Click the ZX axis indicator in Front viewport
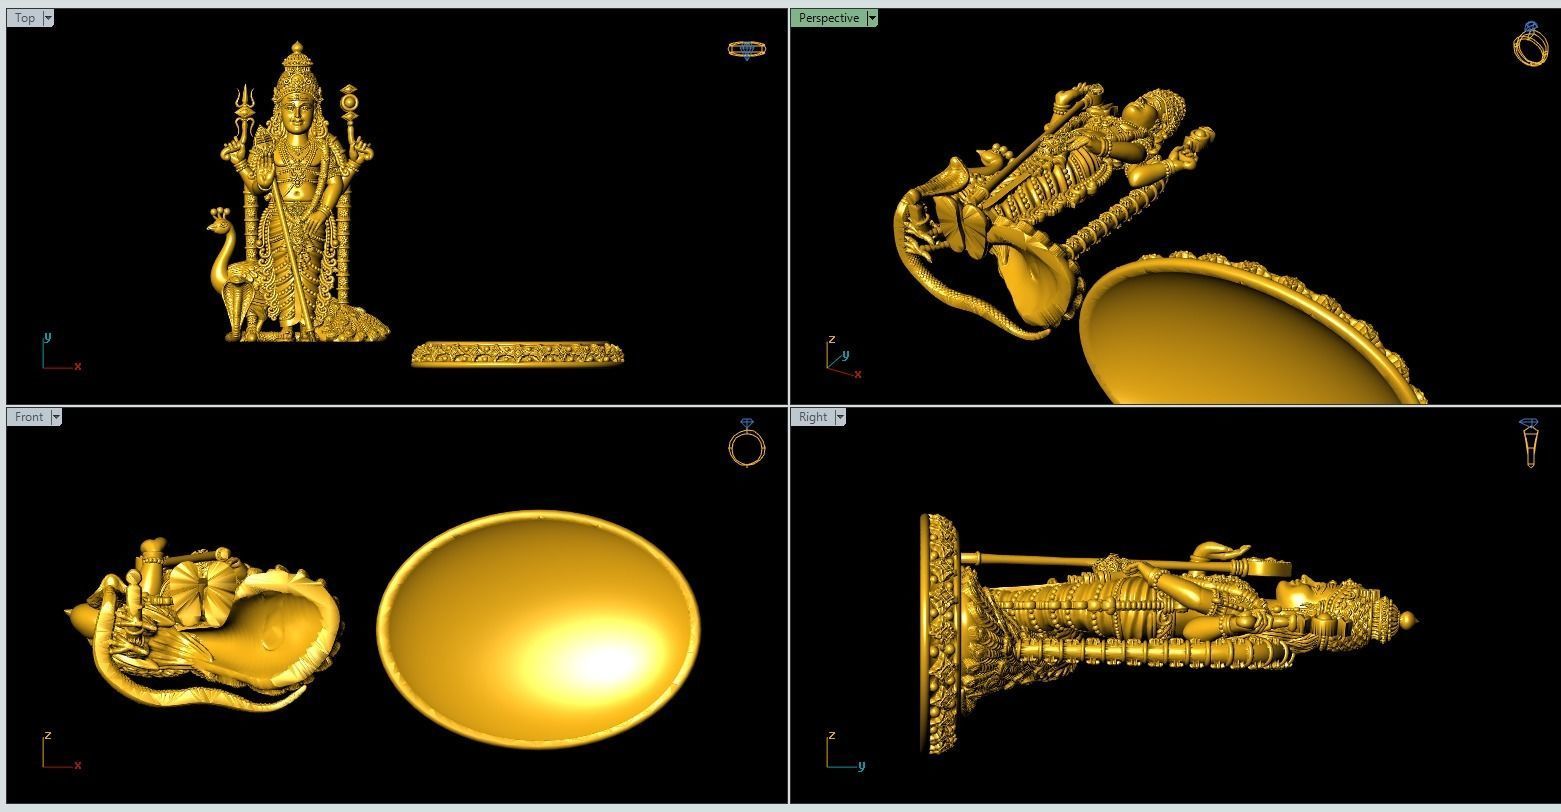The height and width of the screenshot is (812, 1561). pos(61,751)
